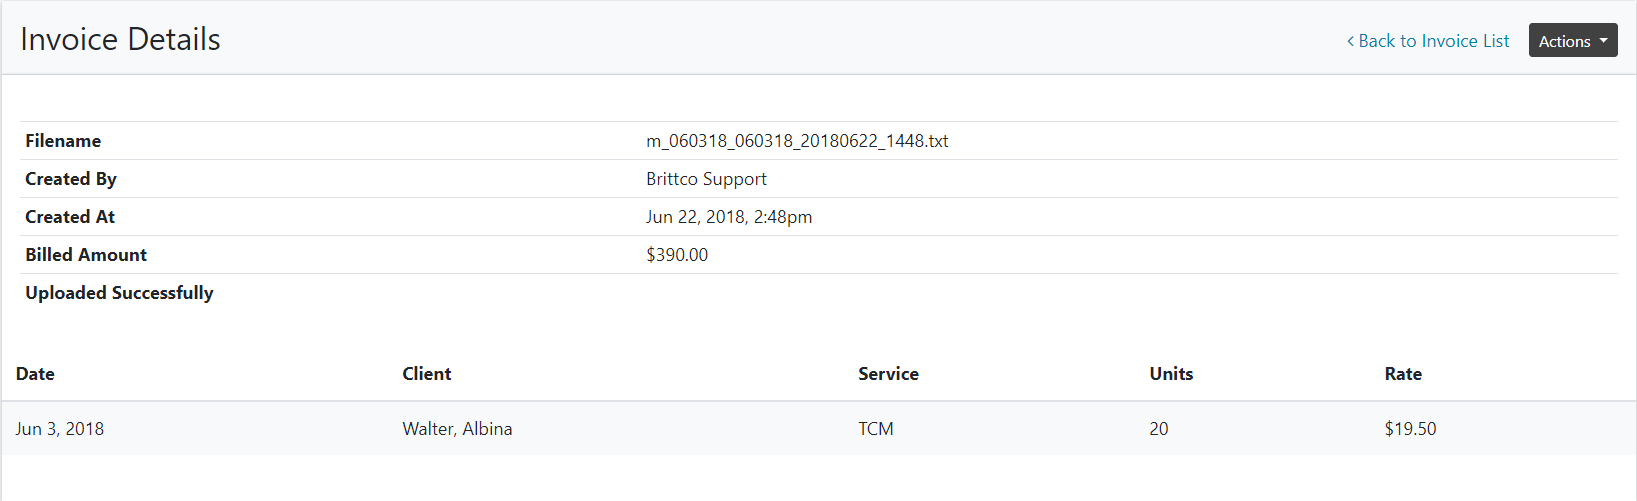Click the Service column header
Viewport: 1637px width, 501px height.
point(888,374)
